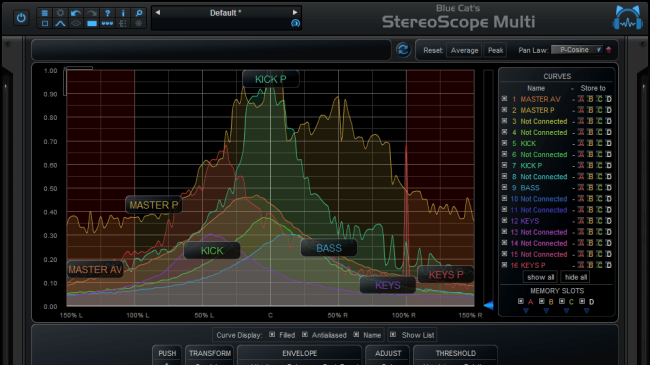Click '10 Not Connected' in curves list
The width and height of the screenshot is (650, 365).
pos(538,199)
